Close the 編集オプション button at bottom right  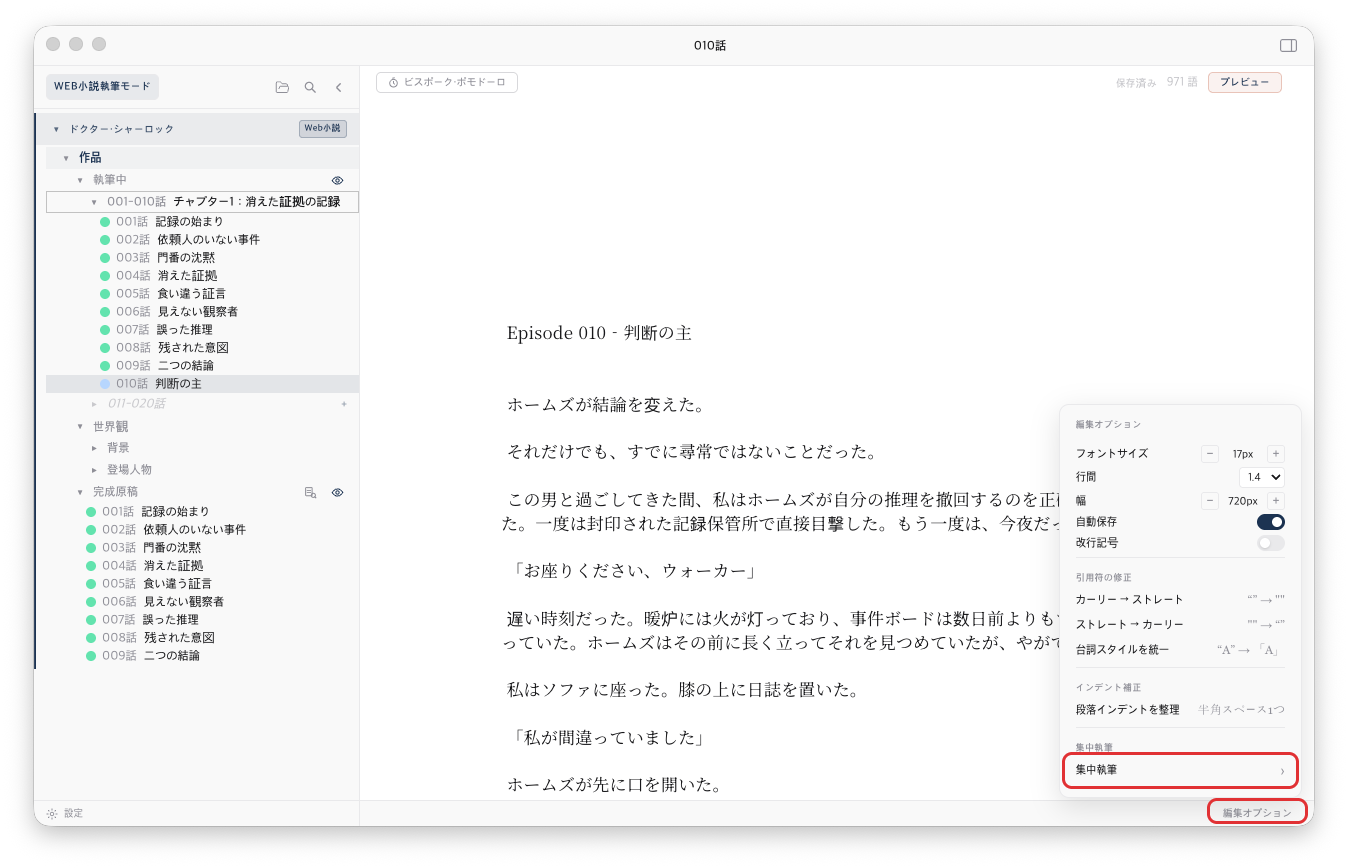tap(1258, 813)
